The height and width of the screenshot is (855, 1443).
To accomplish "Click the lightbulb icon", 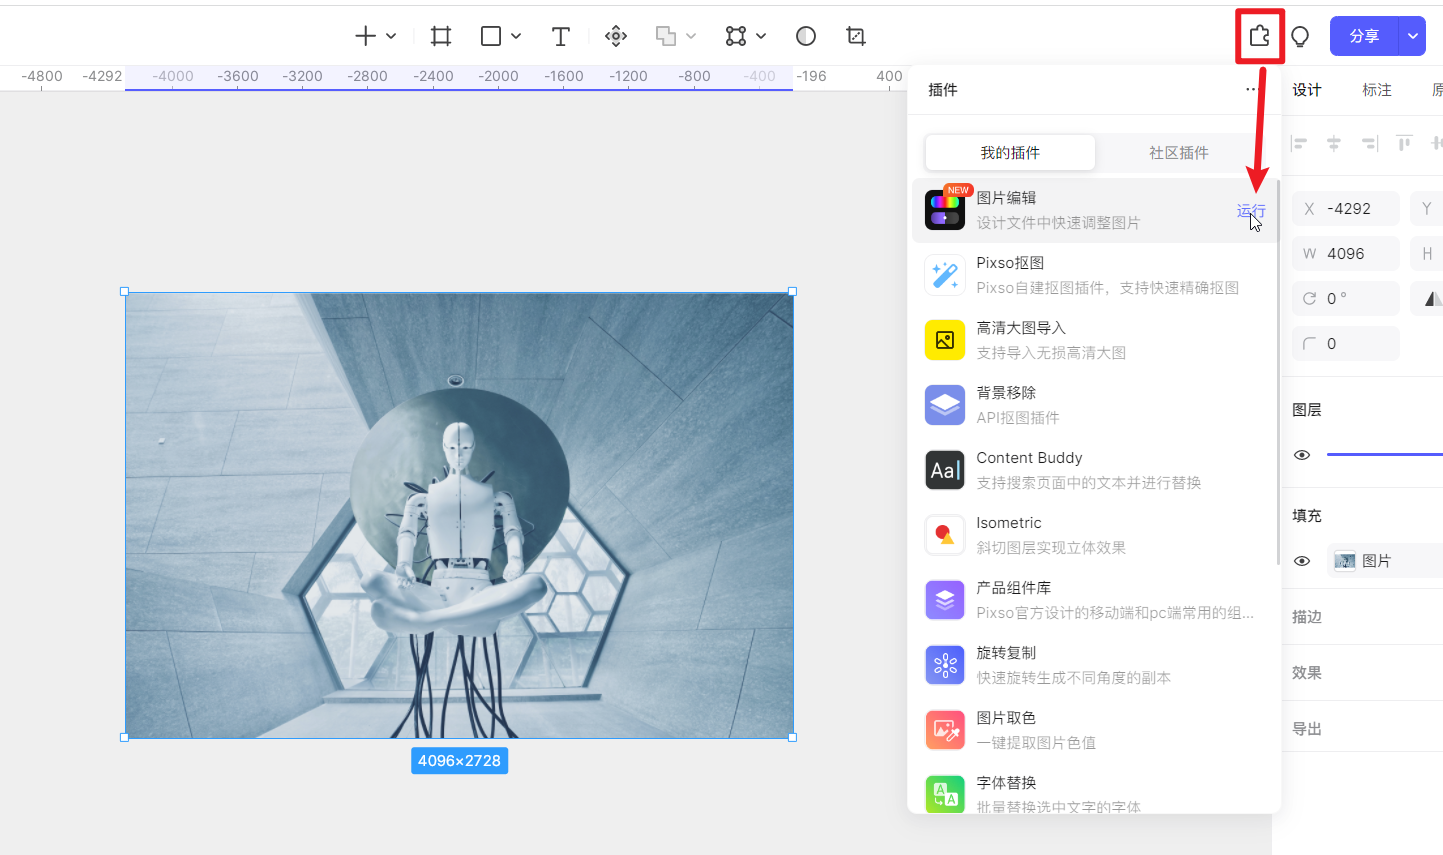I will [1300, 36].
